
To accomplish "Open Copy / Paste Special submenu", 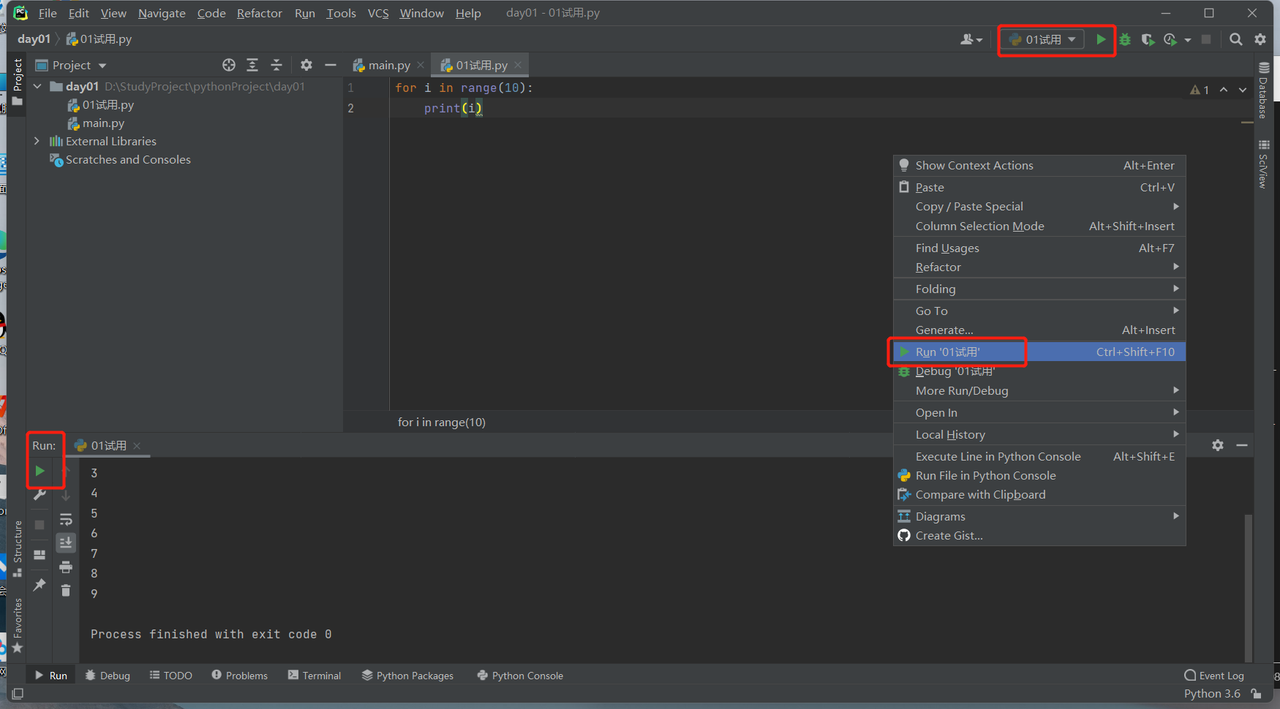I will click(x=1039, y=207).
